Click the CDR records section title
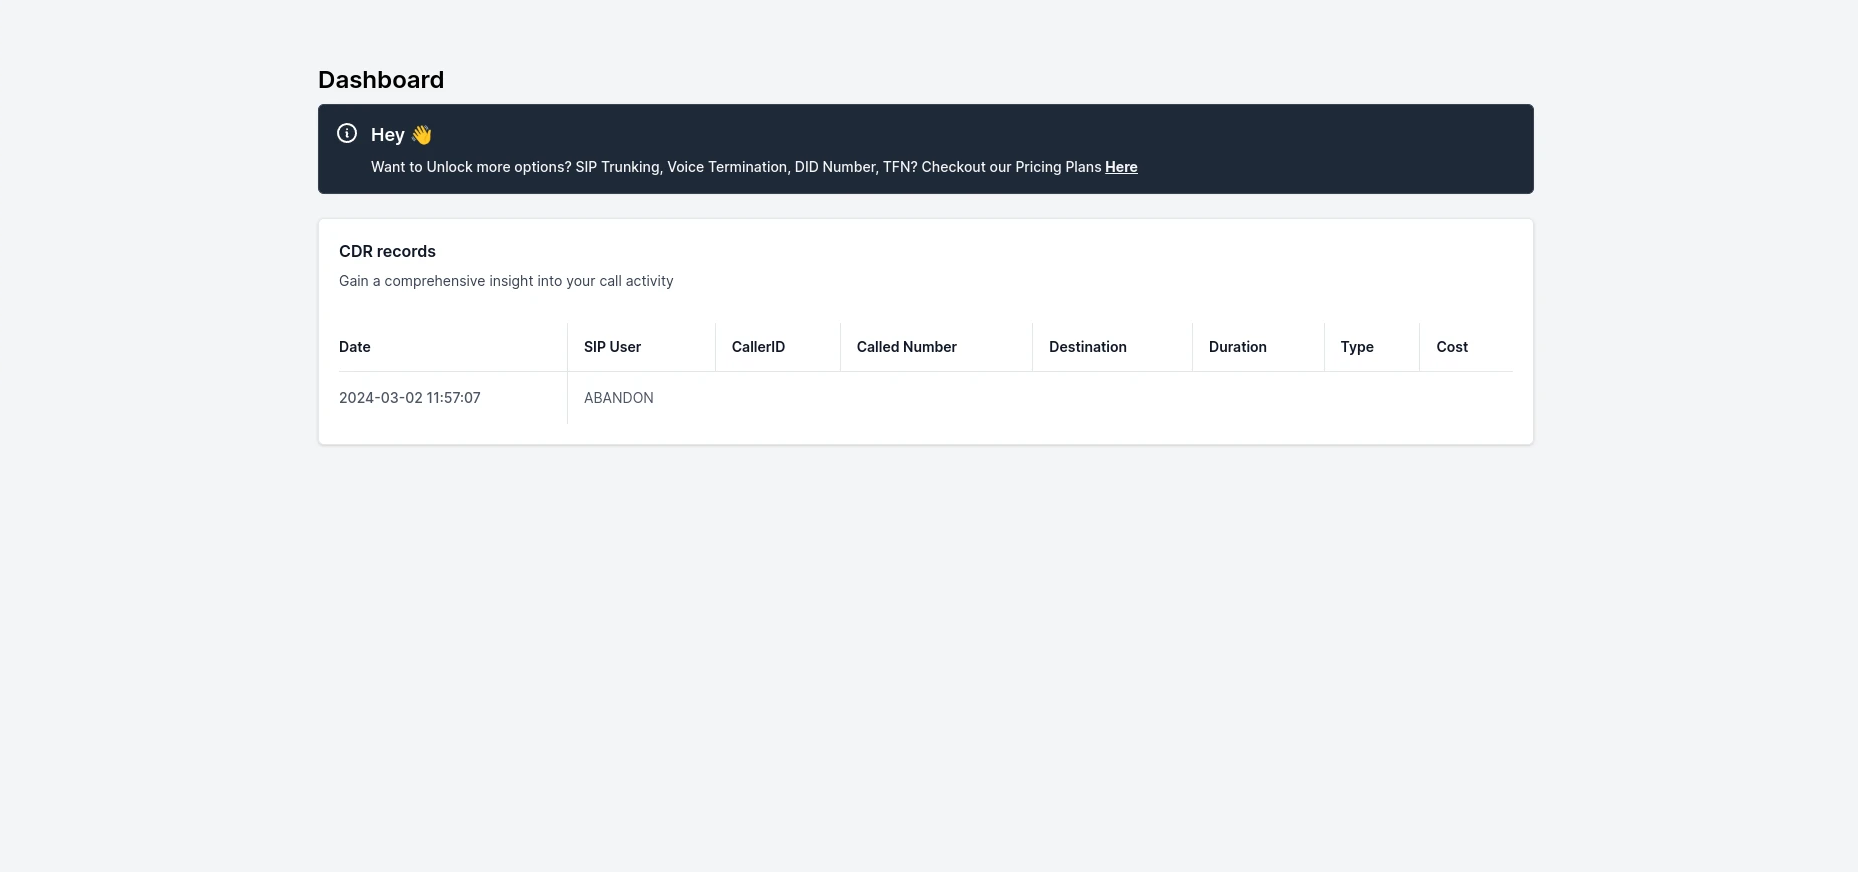 [387, 251]
